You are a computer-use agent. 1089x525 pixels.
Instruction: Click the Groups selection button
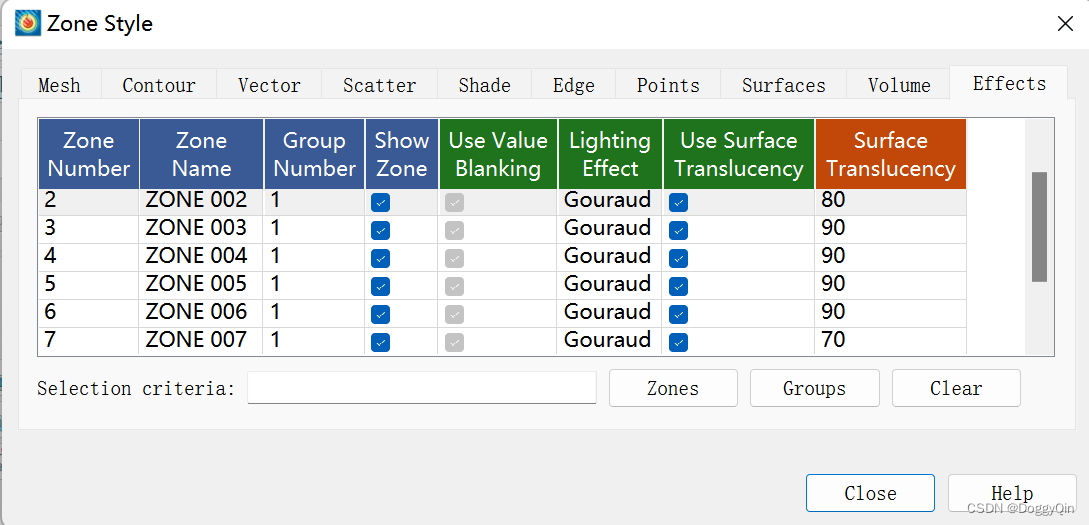tap(815, 388)
